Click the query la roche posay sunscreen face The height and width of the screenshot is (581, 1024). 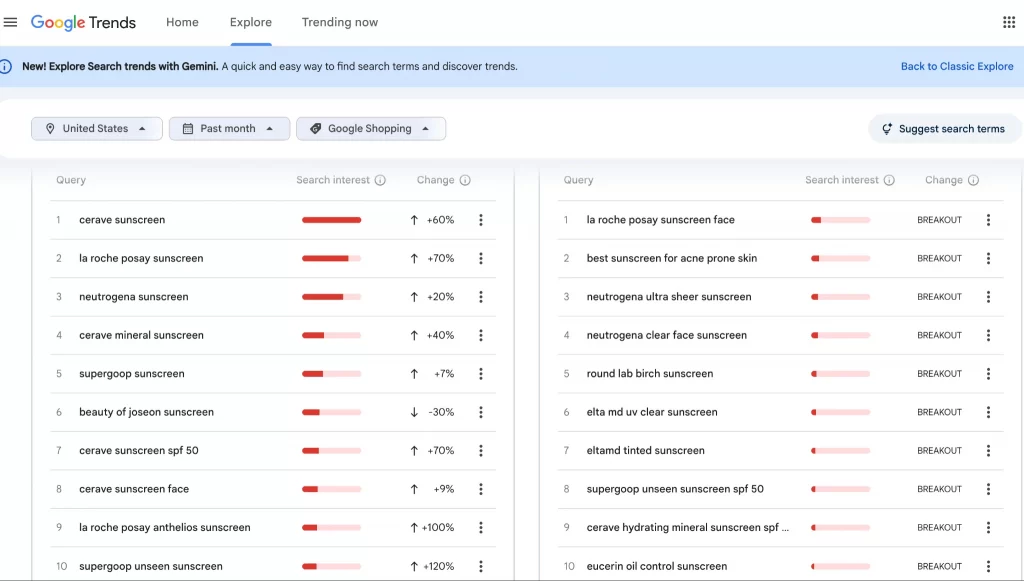(x=660, y=220)
